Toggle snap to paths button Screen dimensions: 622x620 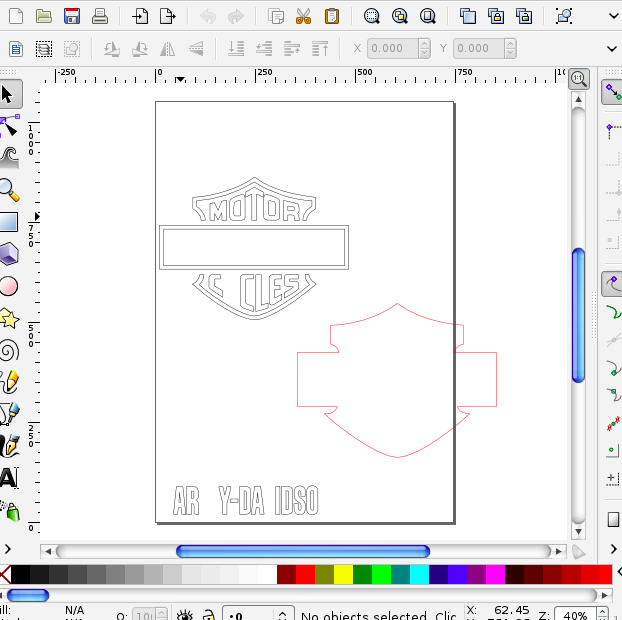pyautogui.click(x=614, y=312)
